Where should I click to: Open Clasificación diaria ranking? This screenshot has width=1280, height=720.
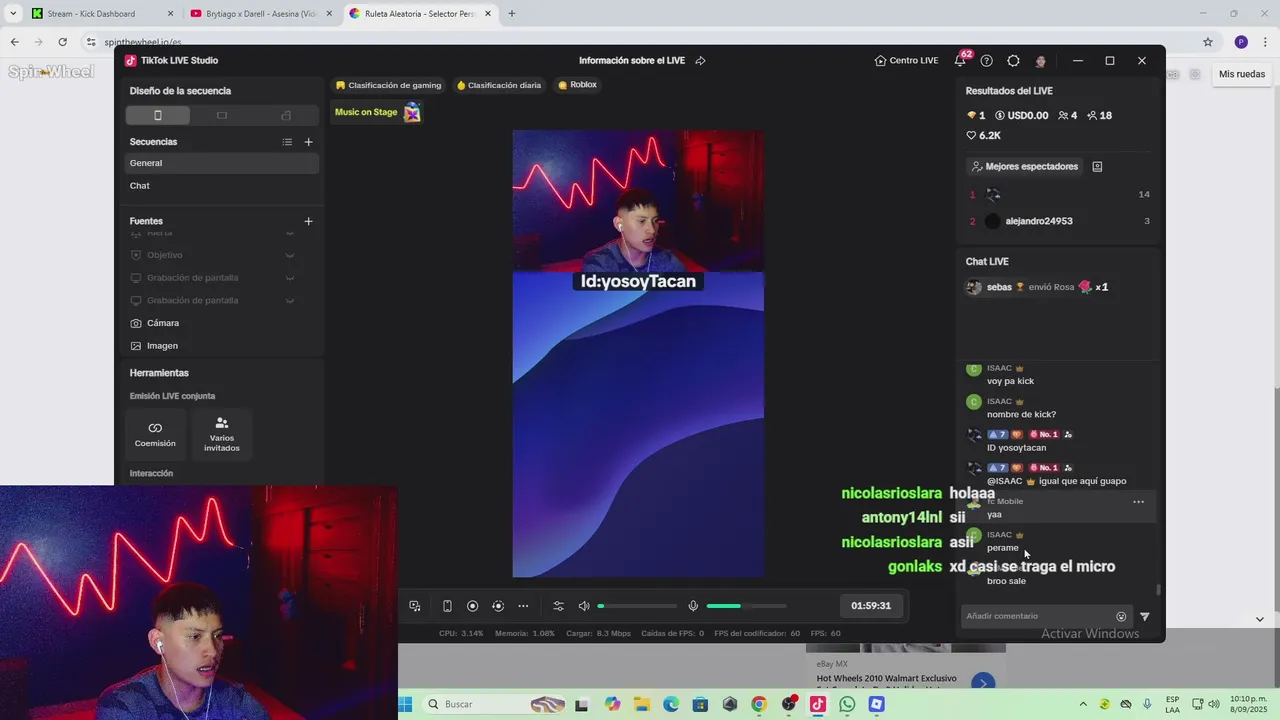499,85
